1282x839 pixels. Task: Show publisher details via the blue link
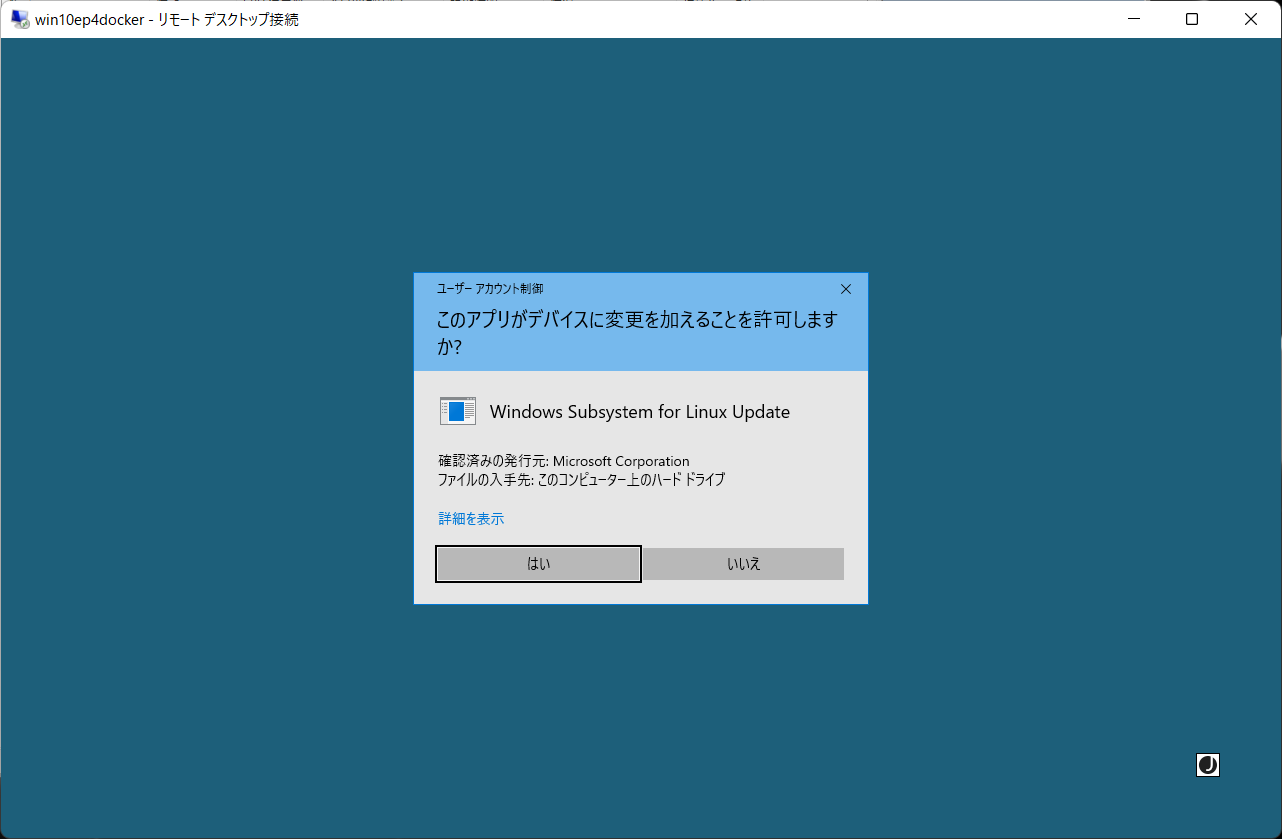pyautogui.click(x=470, y=518)
